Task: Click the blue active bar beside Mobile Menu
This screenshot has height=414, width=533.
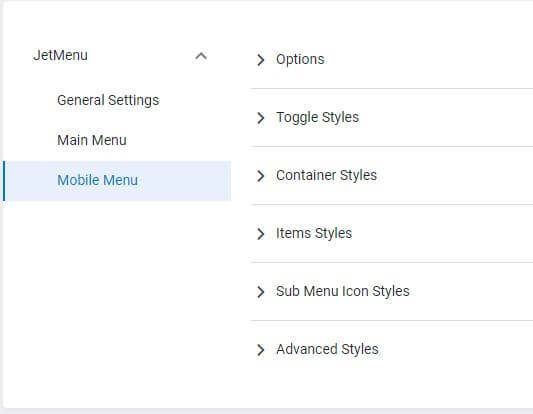Action: (x=4, y=181)
